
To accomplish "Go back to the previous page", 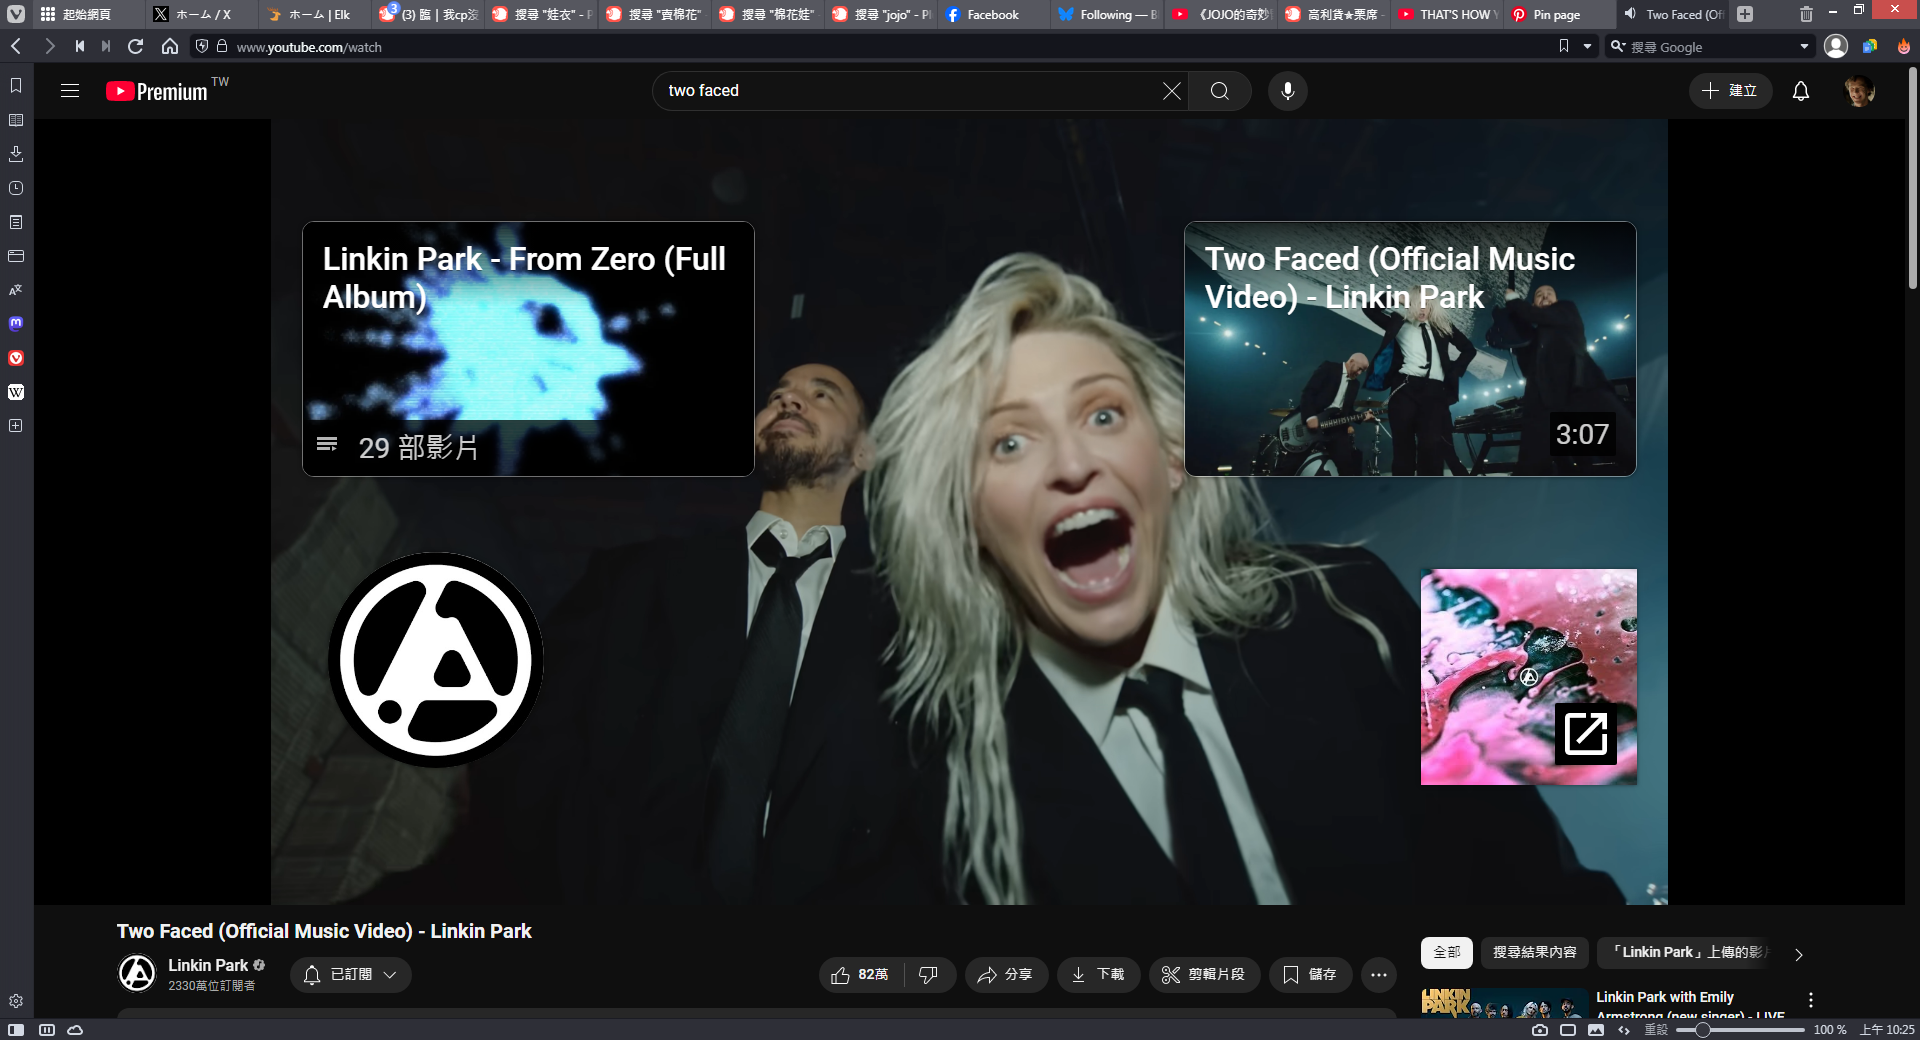I will pos(16,46).
